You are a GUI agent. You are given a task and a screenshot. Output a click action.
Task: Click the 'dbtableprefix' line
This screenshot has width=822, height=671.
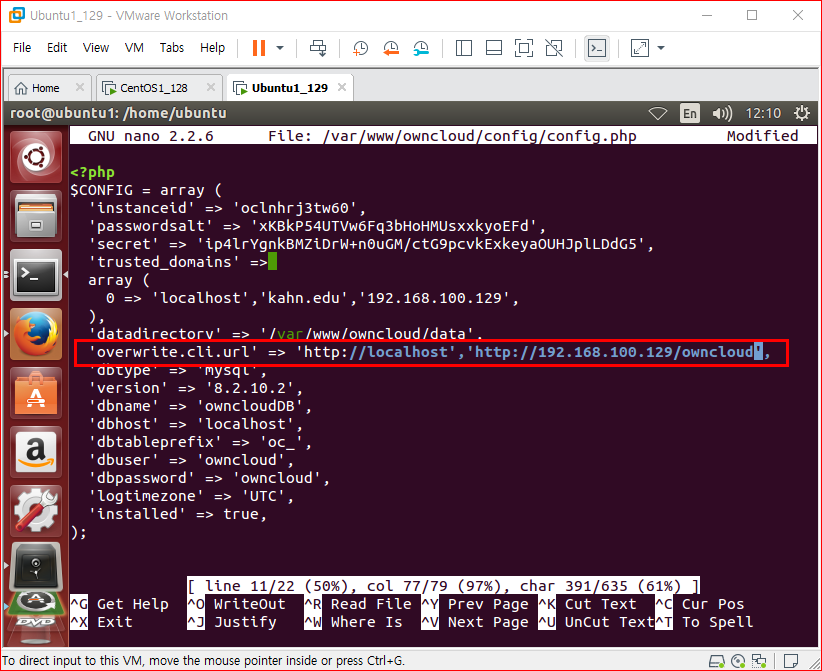pos(200,441)
